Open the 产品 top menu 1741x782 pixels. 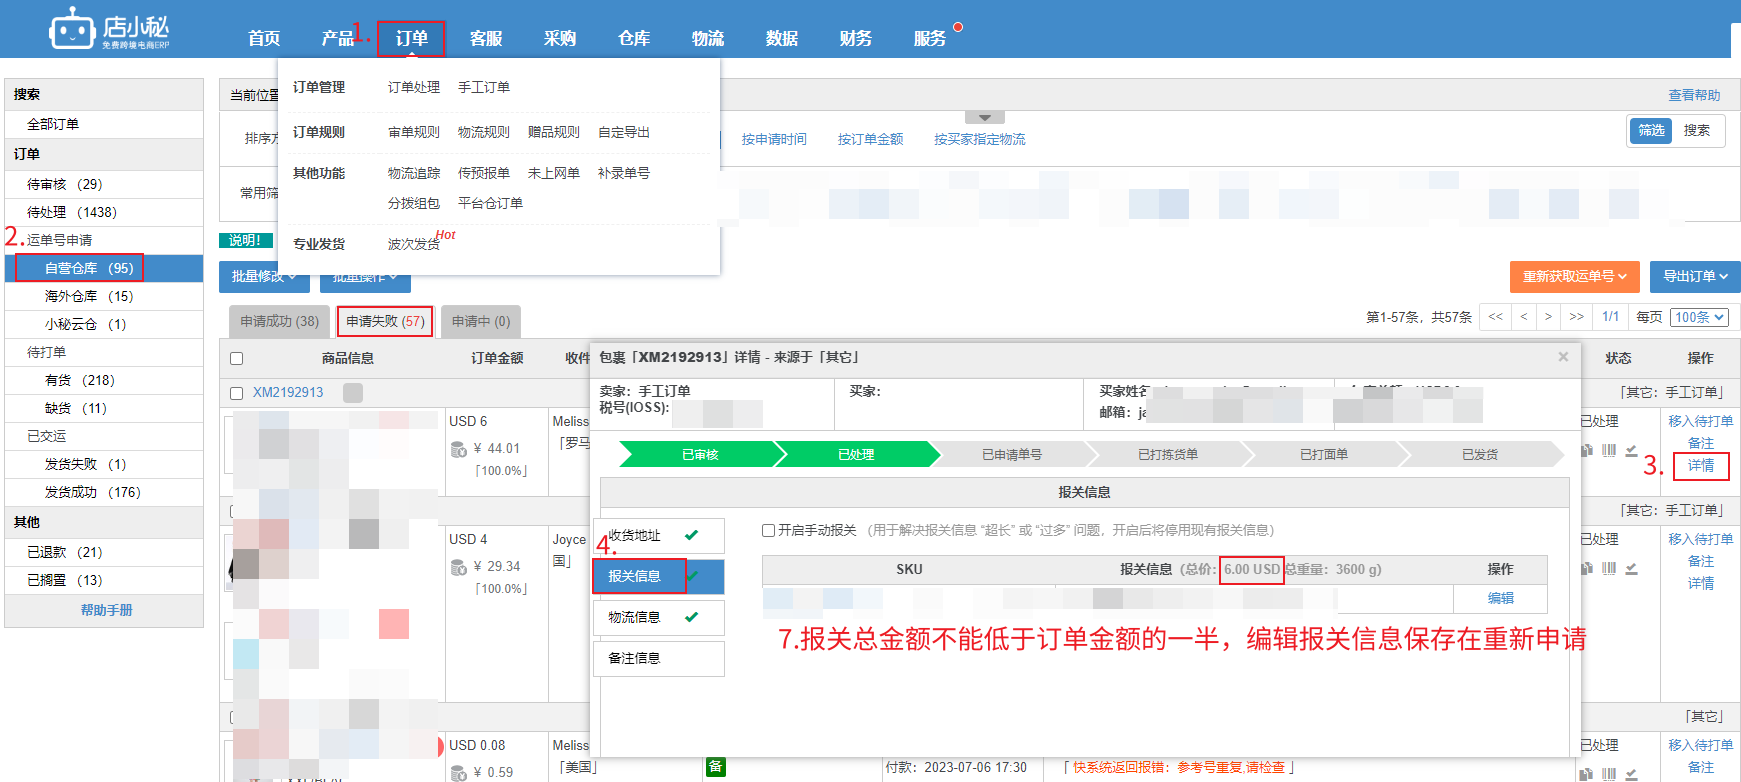coord(338,38)
